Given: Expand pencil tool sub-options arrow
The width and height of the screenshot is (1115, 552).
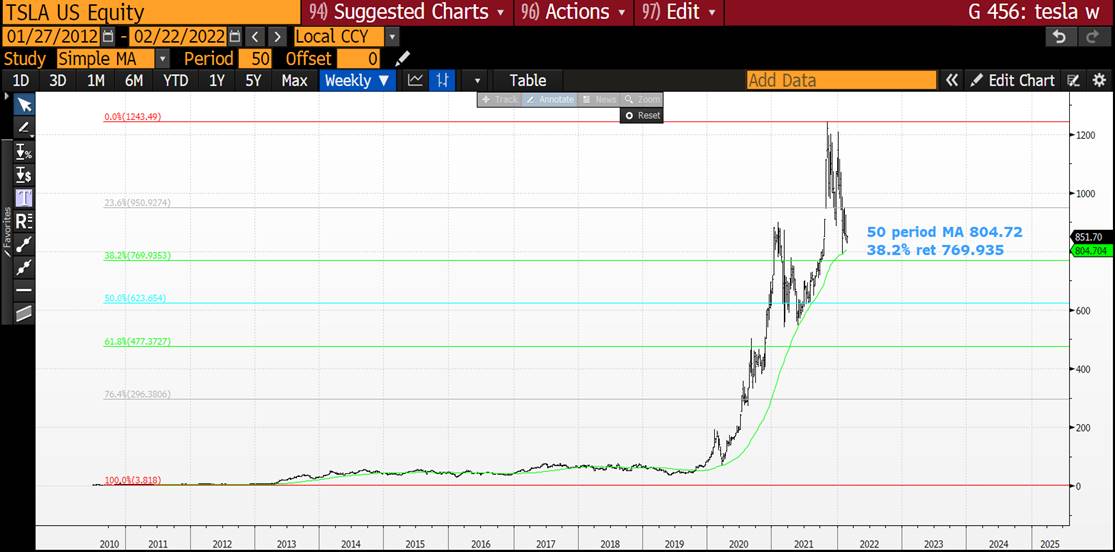Looking at the screenshot, I should 32,136.
